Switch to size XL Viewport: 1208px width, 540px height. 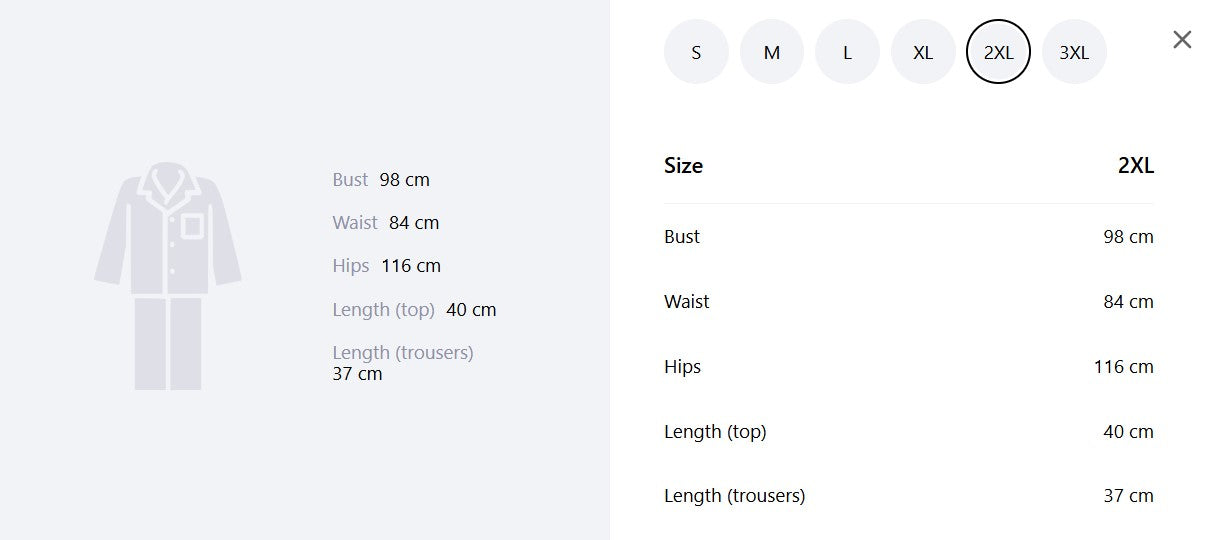(923, 52)
